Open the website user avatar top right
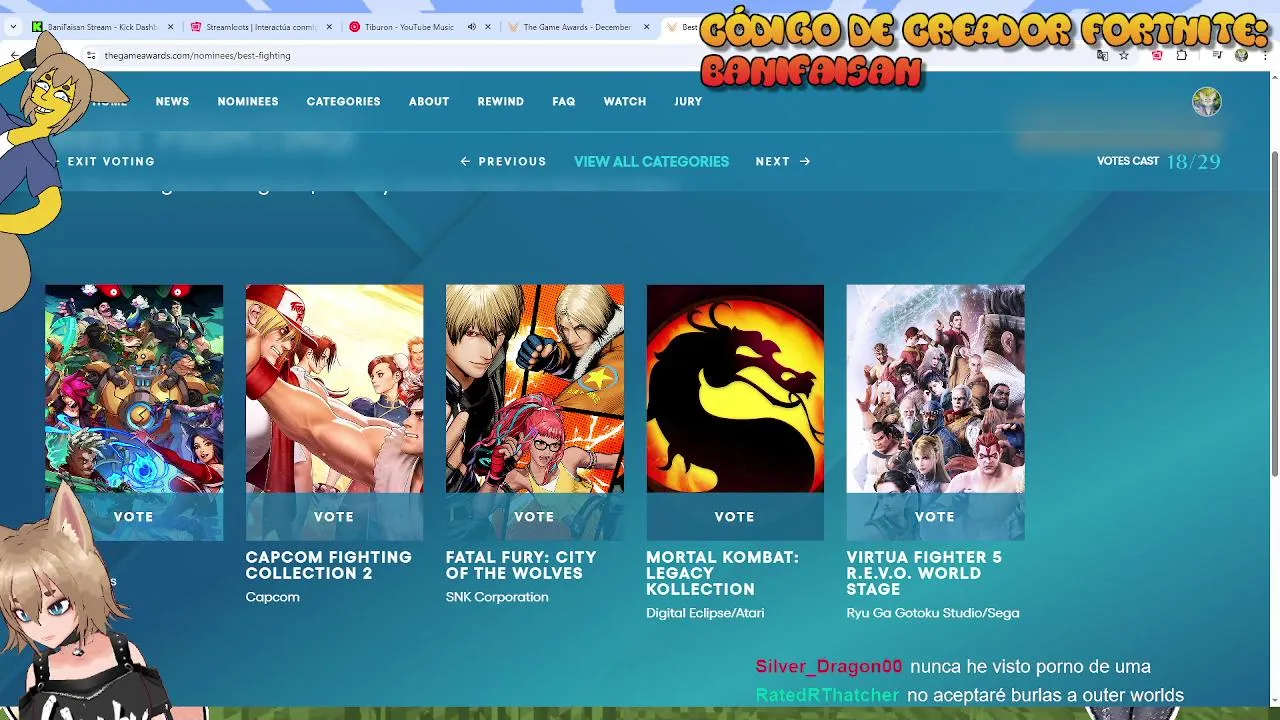 click(x=1207, y=101)
